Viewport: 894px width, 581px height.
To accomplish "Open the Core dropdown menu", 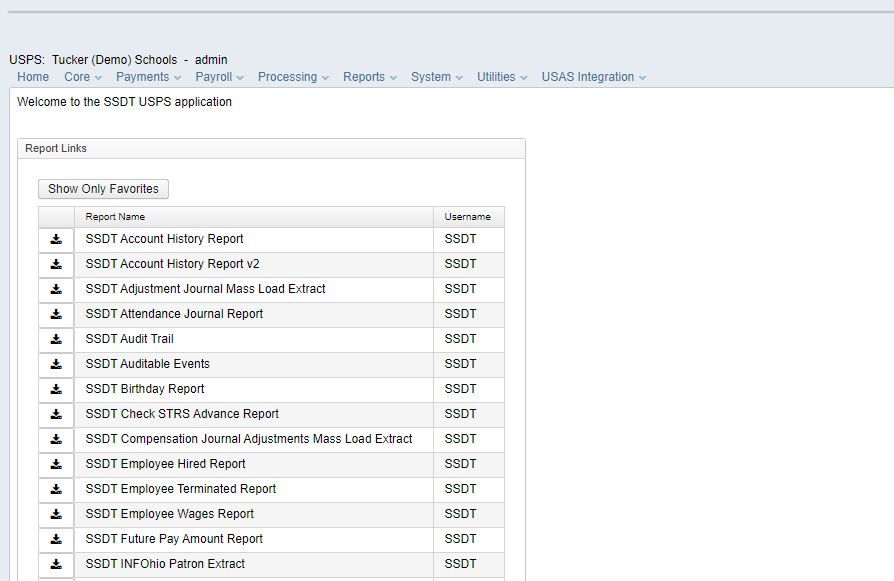I will pyautogui.click(x=83, y=77).
